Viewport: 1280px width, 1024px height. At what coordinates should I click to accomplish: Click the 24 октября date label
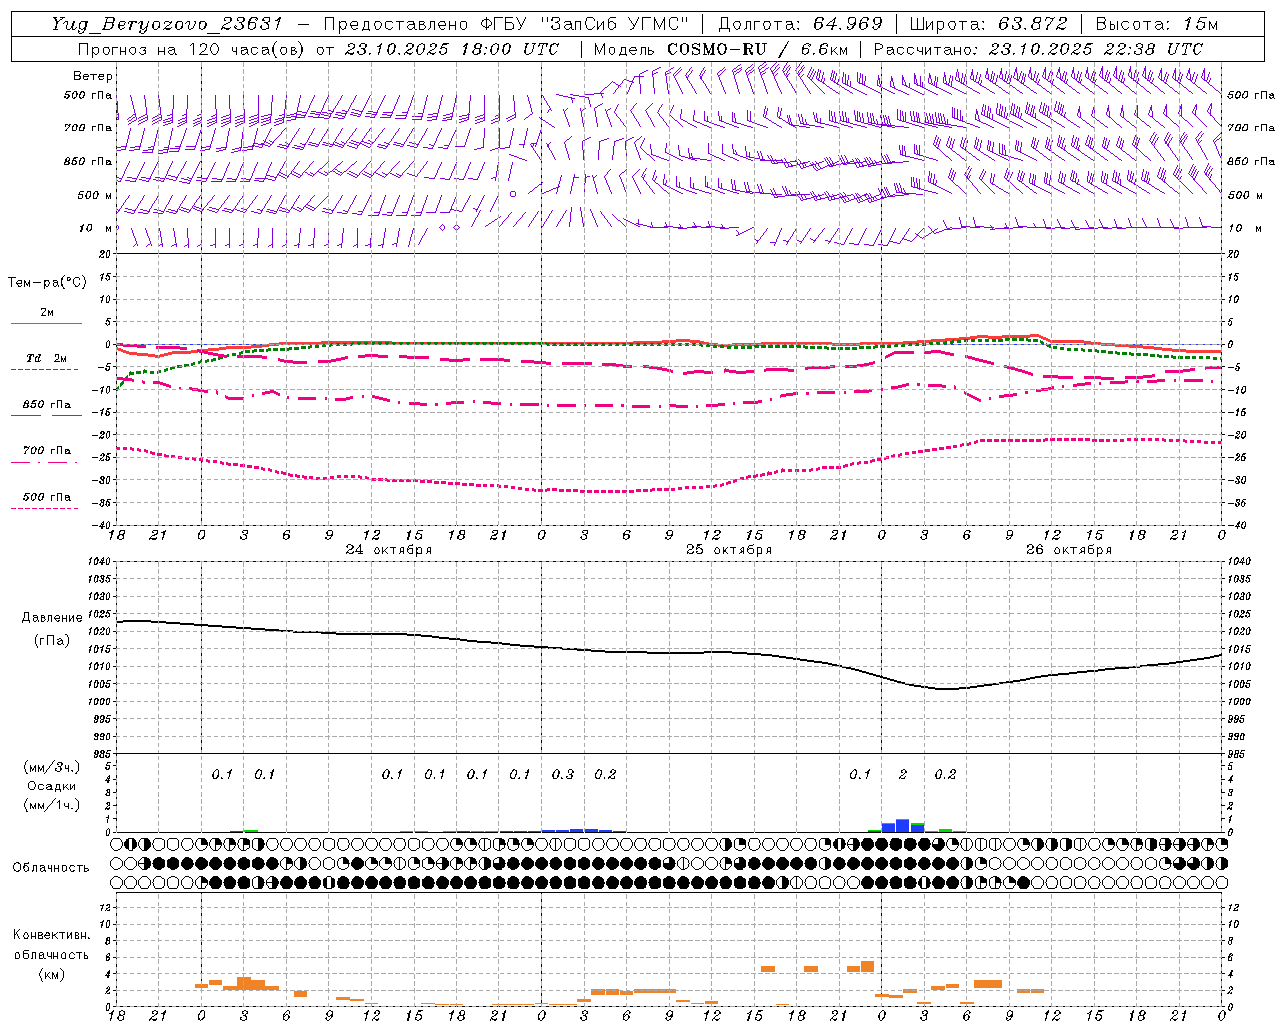(x=389, y=550)
